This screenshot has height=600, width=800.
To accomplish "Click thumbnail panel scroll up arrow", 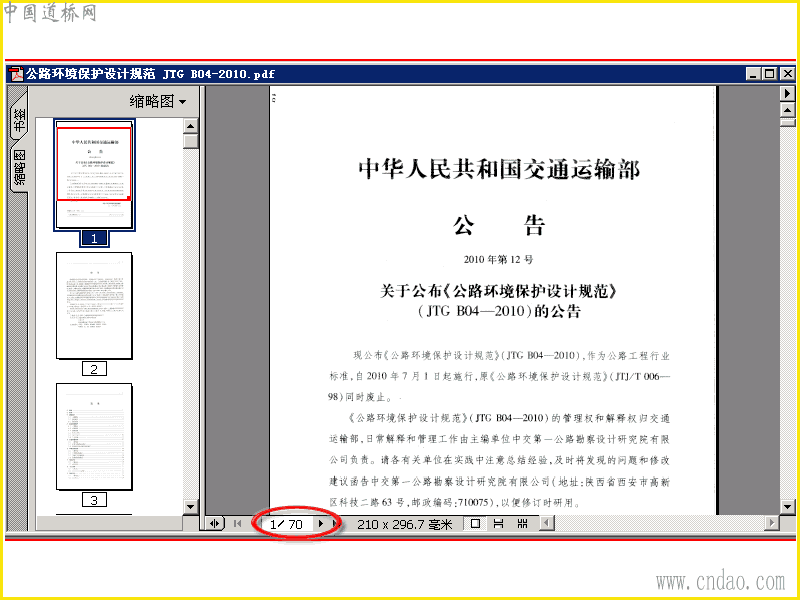I will pos(190,126).
